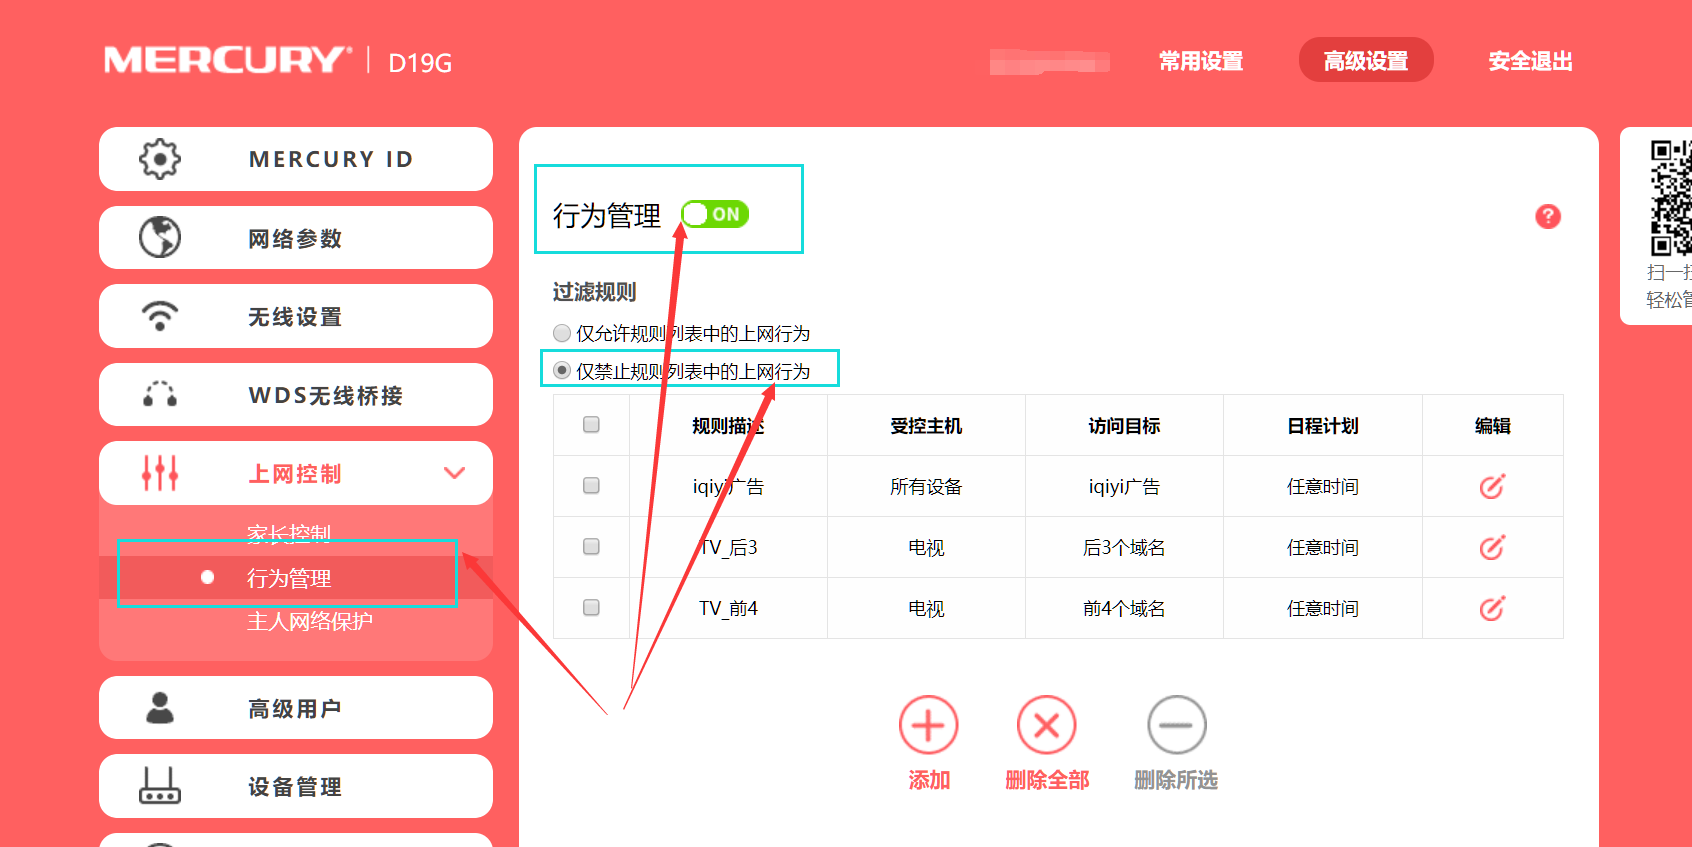
Task: Click the 访问目标 column header
Action: tap(1124, 426)
